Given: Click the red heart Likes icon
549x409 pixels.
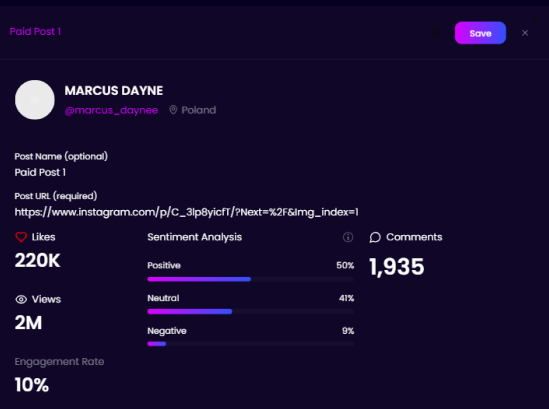Looking at the screenshot, I should click(21, 237).
